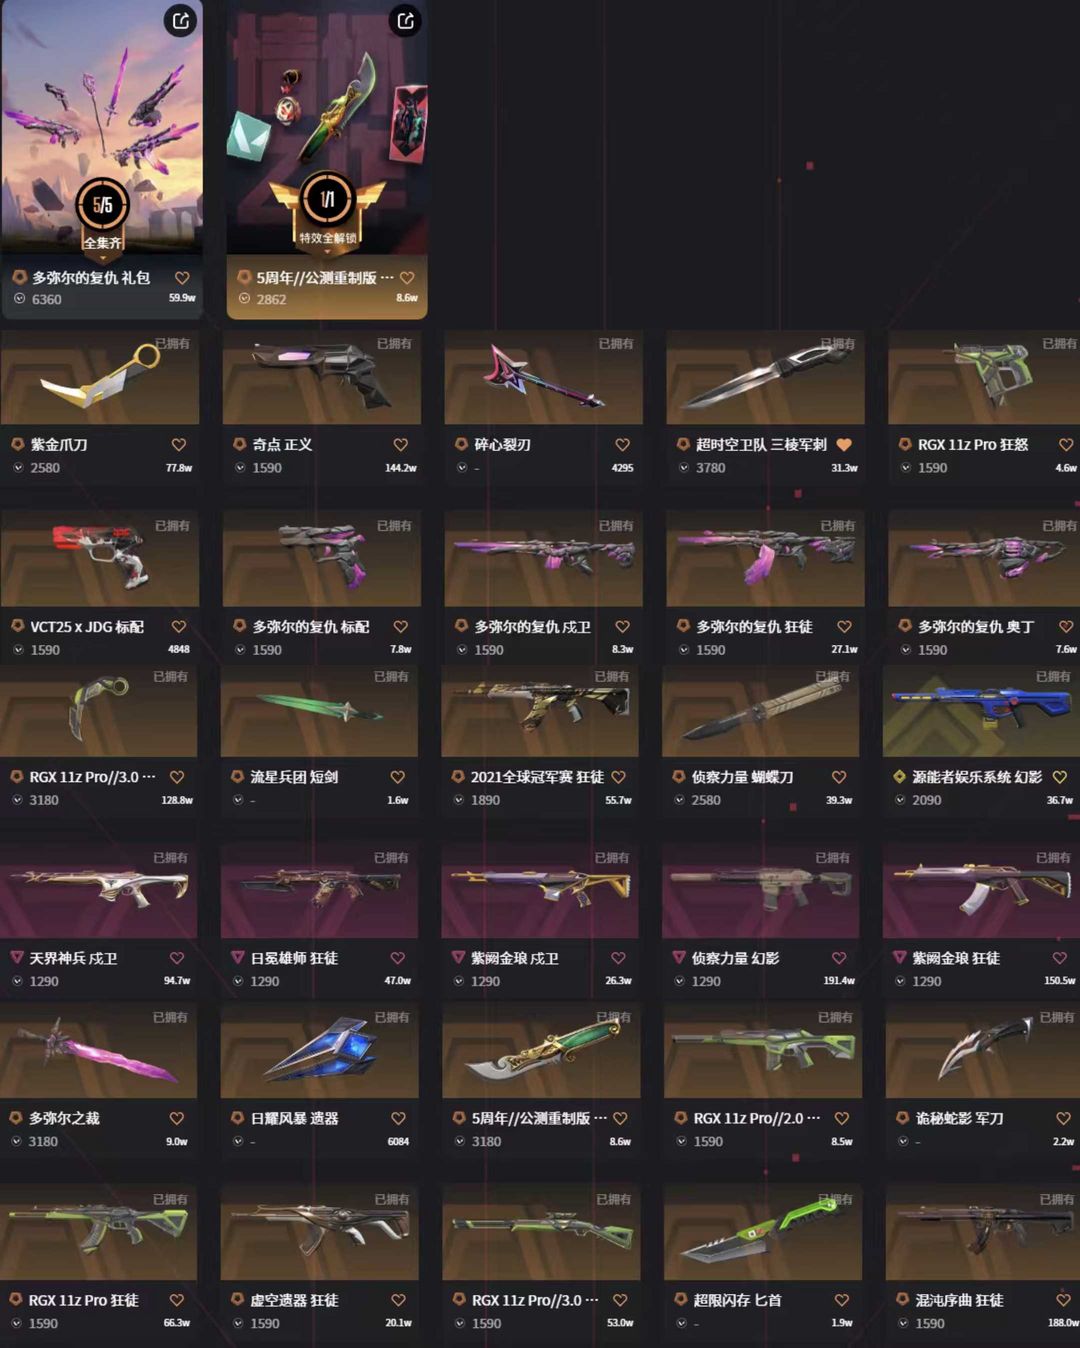1080x1348 pixels.
Task: Click tier icon next to 天界神兵 戍卫
Action: click(17, 958)
